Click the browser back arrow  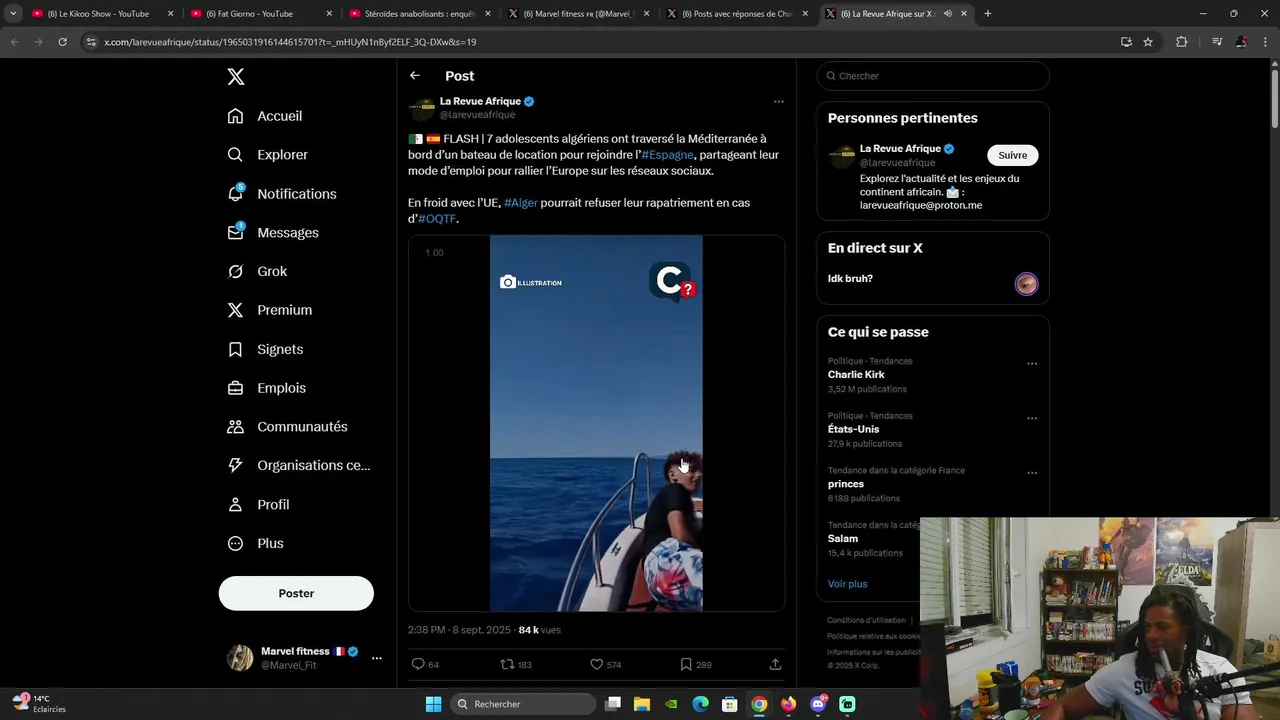(x=14, y=42)
